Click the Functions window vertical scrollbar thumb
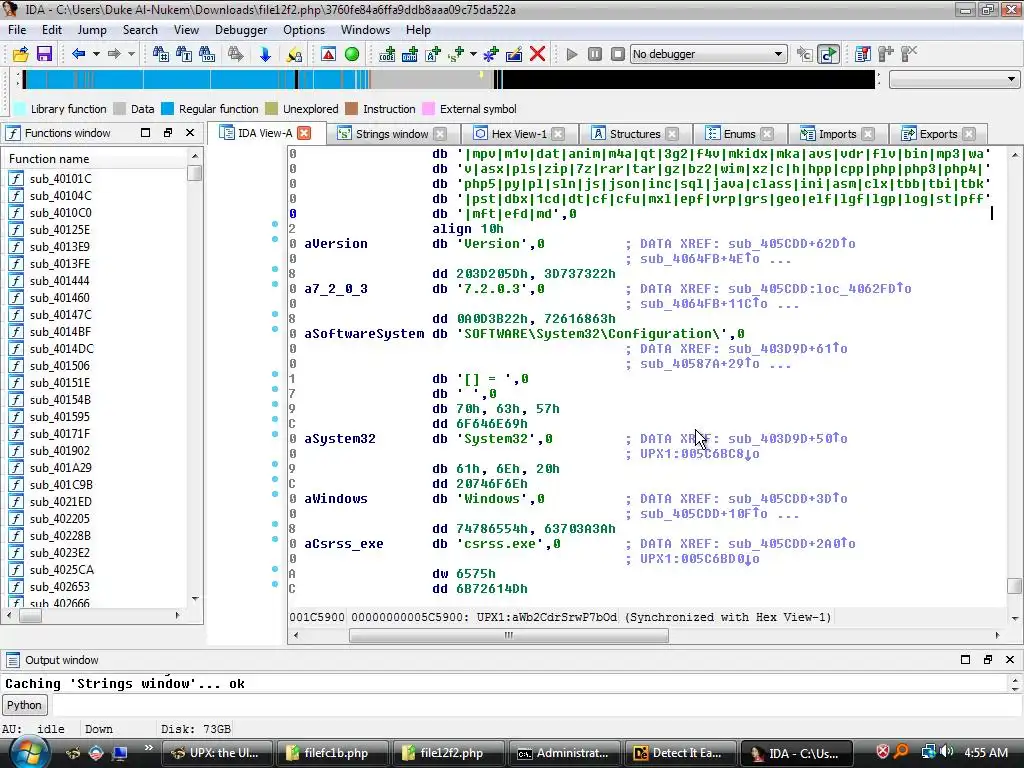Viewport: 1024px width, 768px height. [x=195, y=173]
